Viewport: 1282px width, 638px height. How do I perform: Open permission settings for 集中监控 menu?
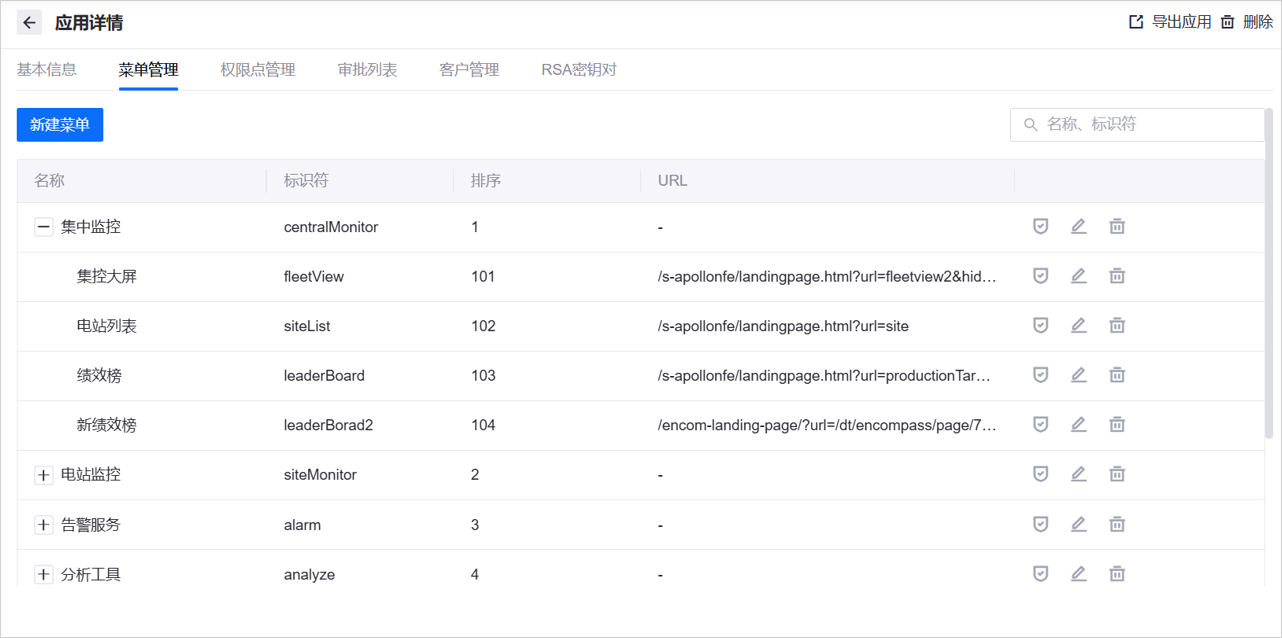[x=1040, y=226]
